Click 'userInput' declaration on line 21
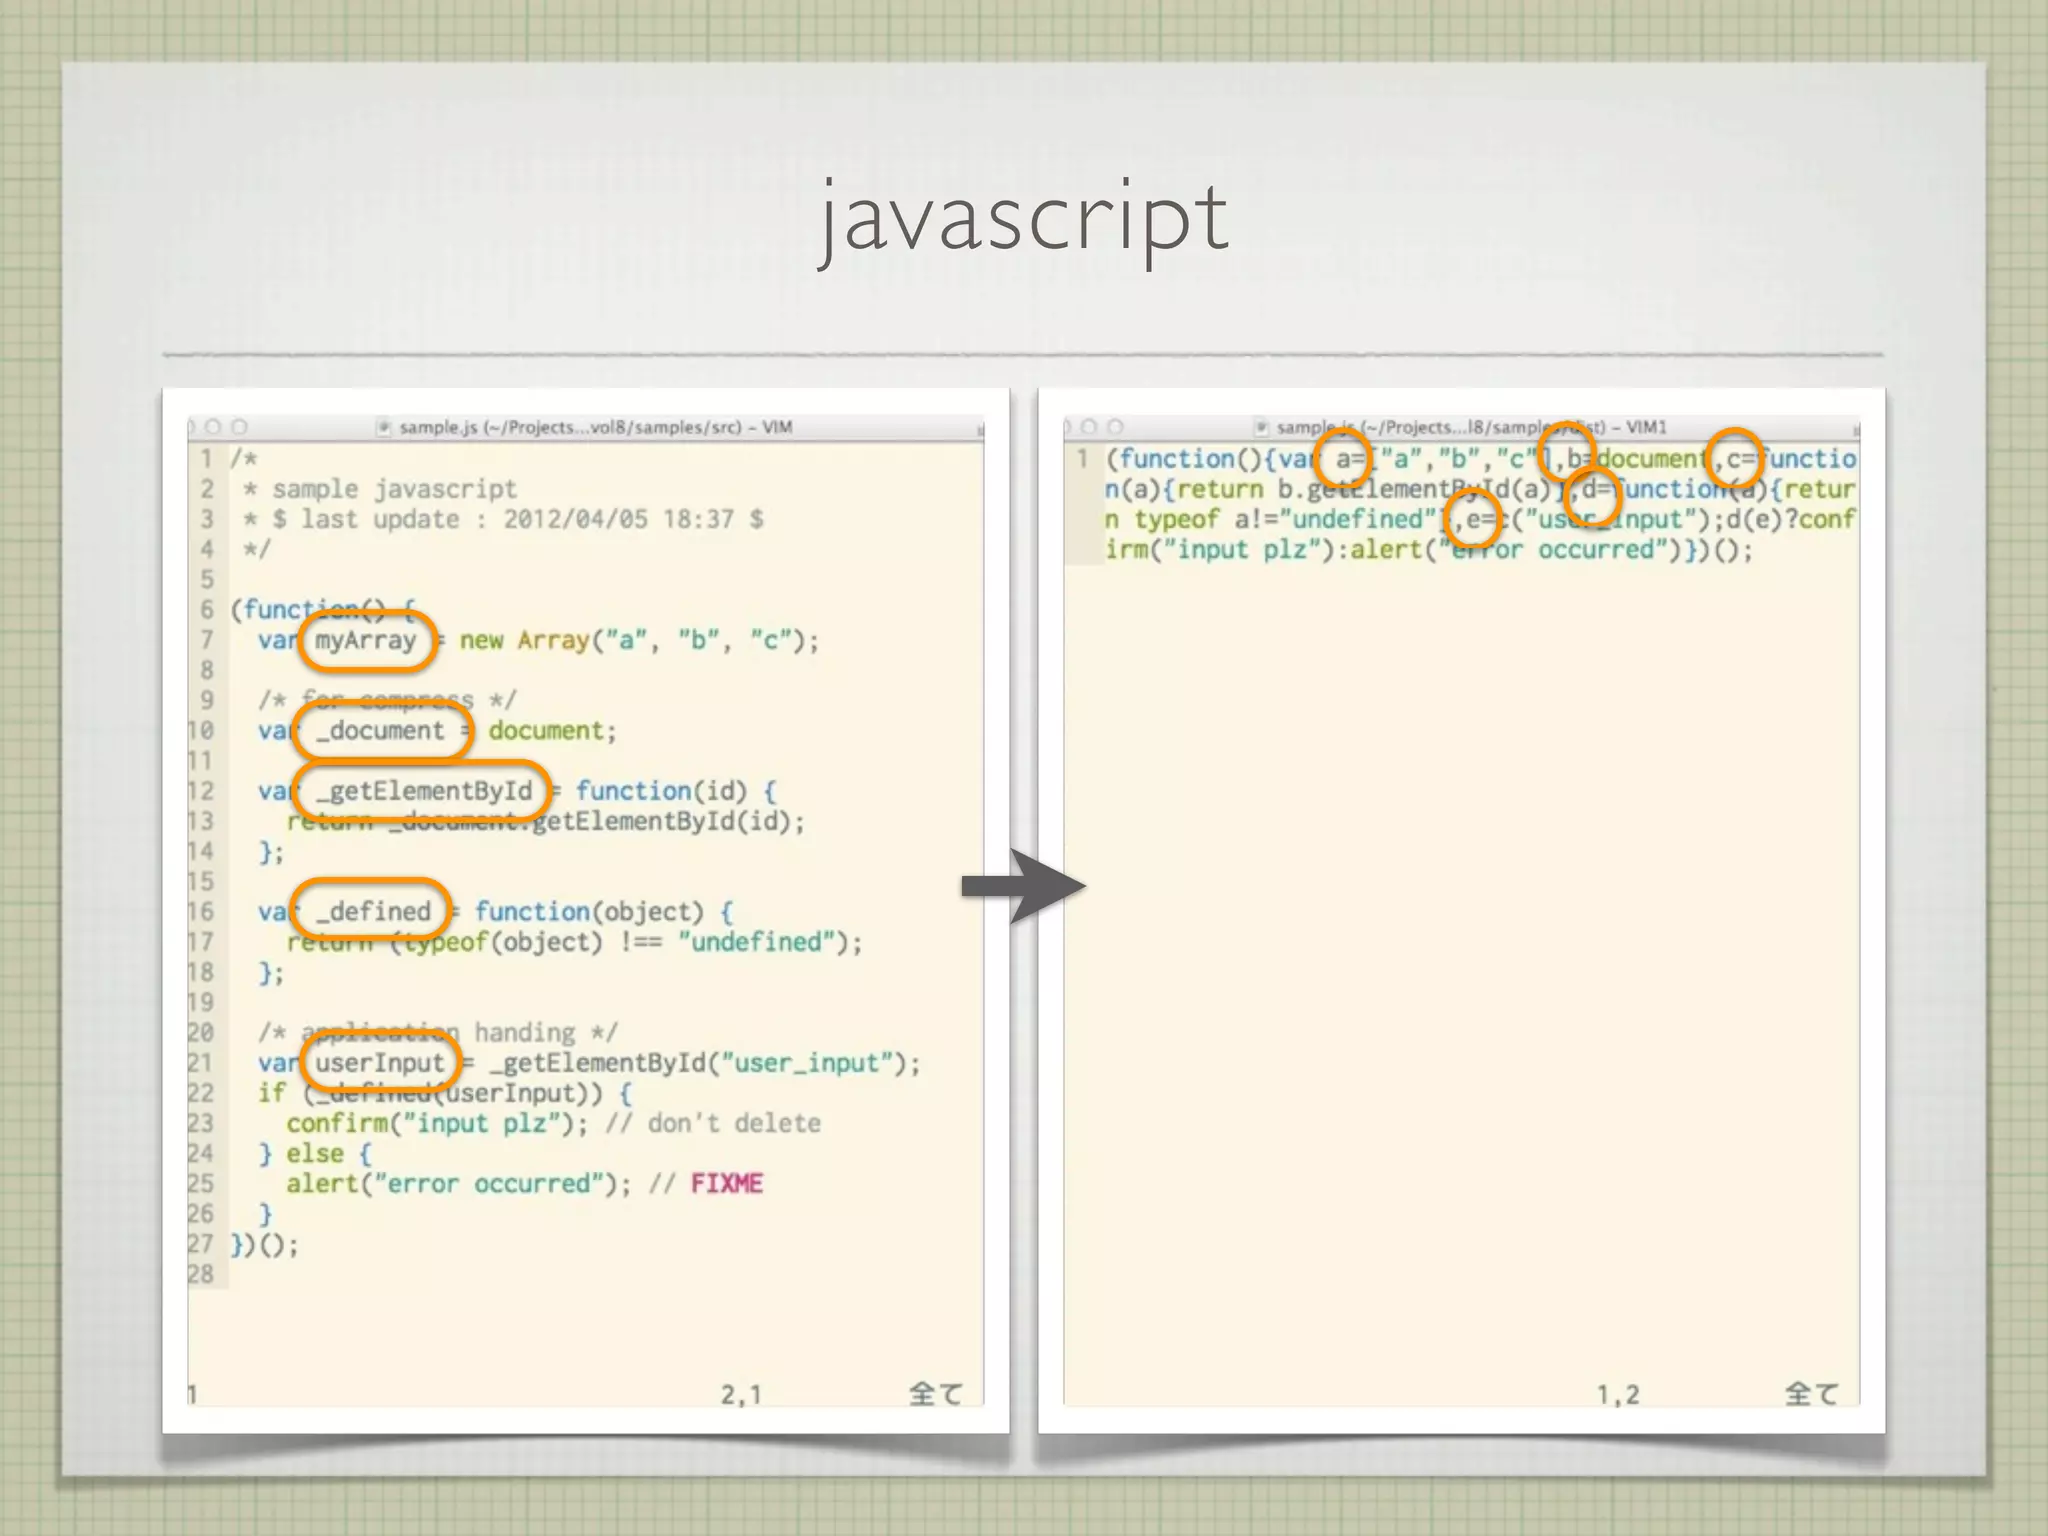Image resolution: width=2048 pixels, height=1536 pixels. coord(379,1063)
